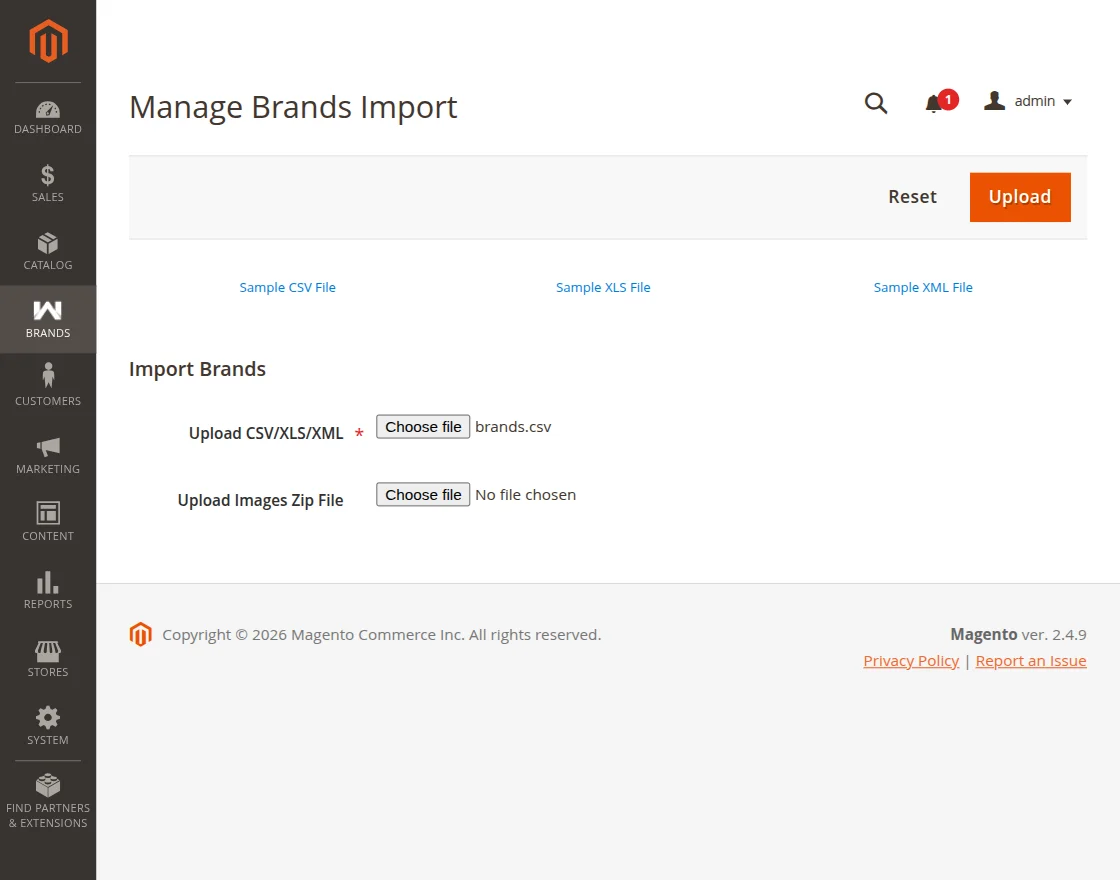Image resolution: width=1120 pixels, height=880 pixels.
Task: Open the Customers sidebar menu
Action: point(48,387)
